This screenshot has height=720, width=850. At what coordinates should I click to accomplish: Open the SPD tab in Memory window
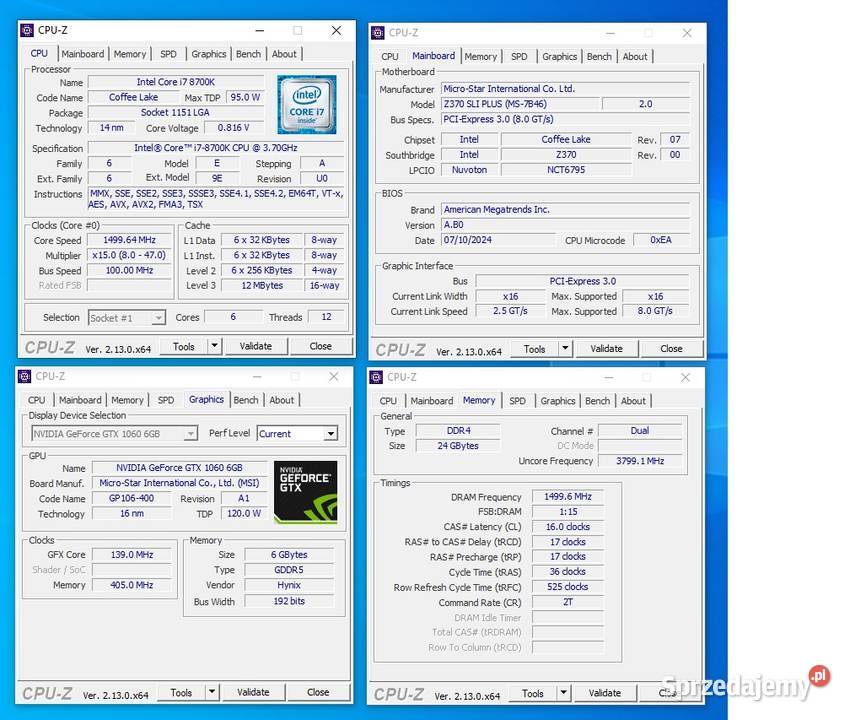[517, 400]
